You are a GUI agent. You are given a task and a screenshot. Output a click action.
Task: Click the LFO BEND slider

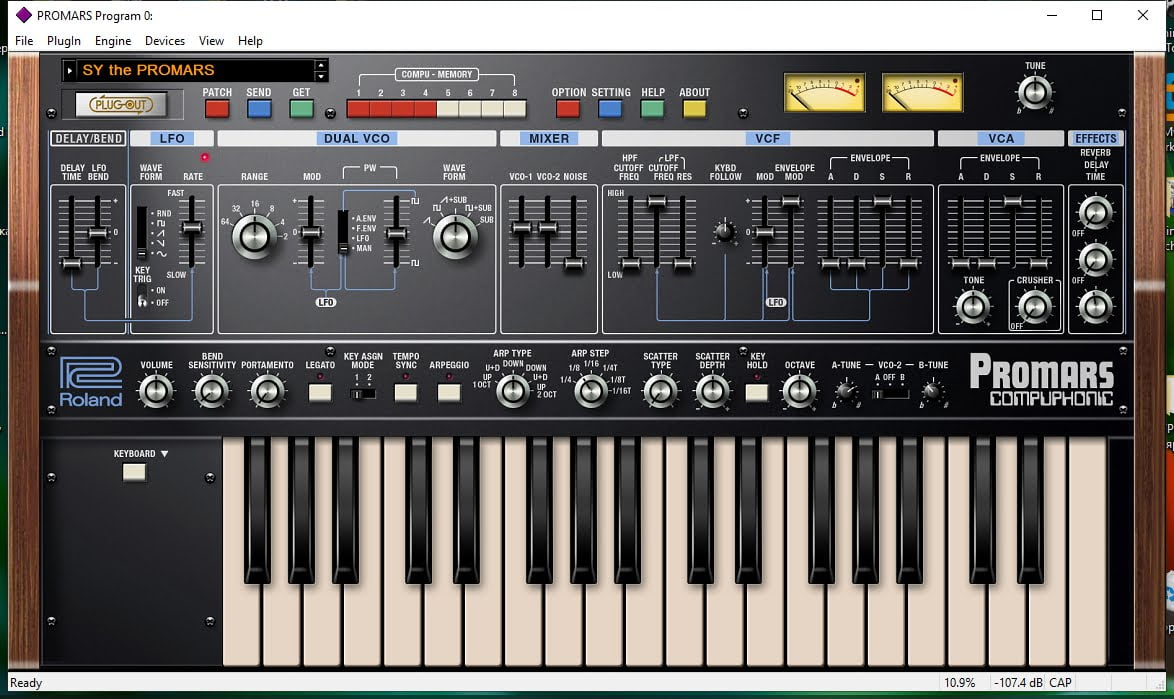point(97,233)
